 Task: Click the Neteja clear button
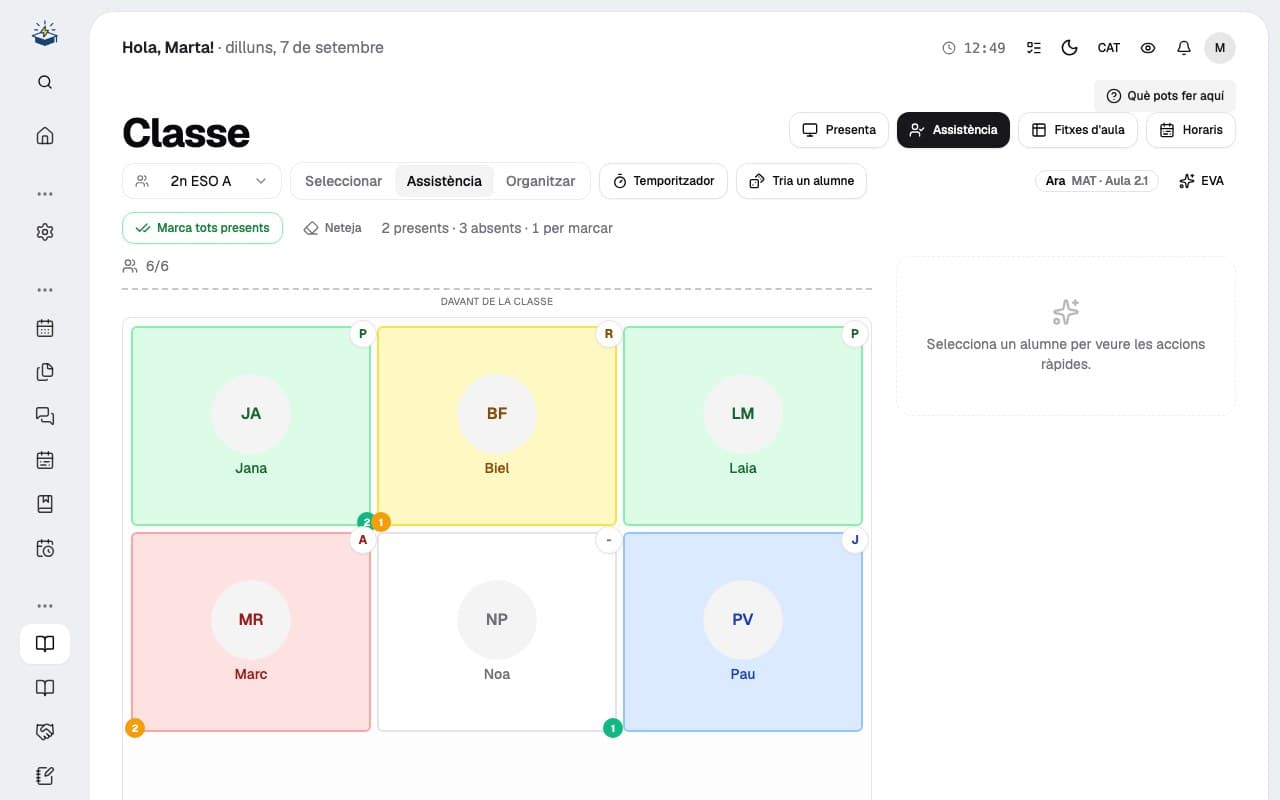(x=333, y=228)
